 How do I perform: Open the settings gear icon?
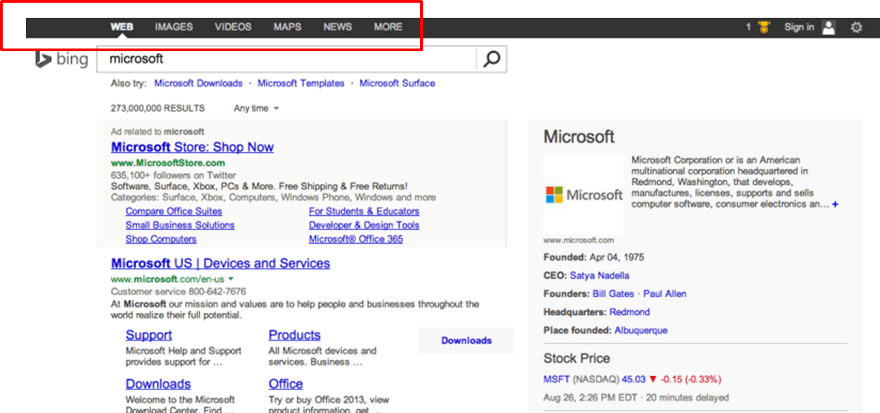(856, 28)
